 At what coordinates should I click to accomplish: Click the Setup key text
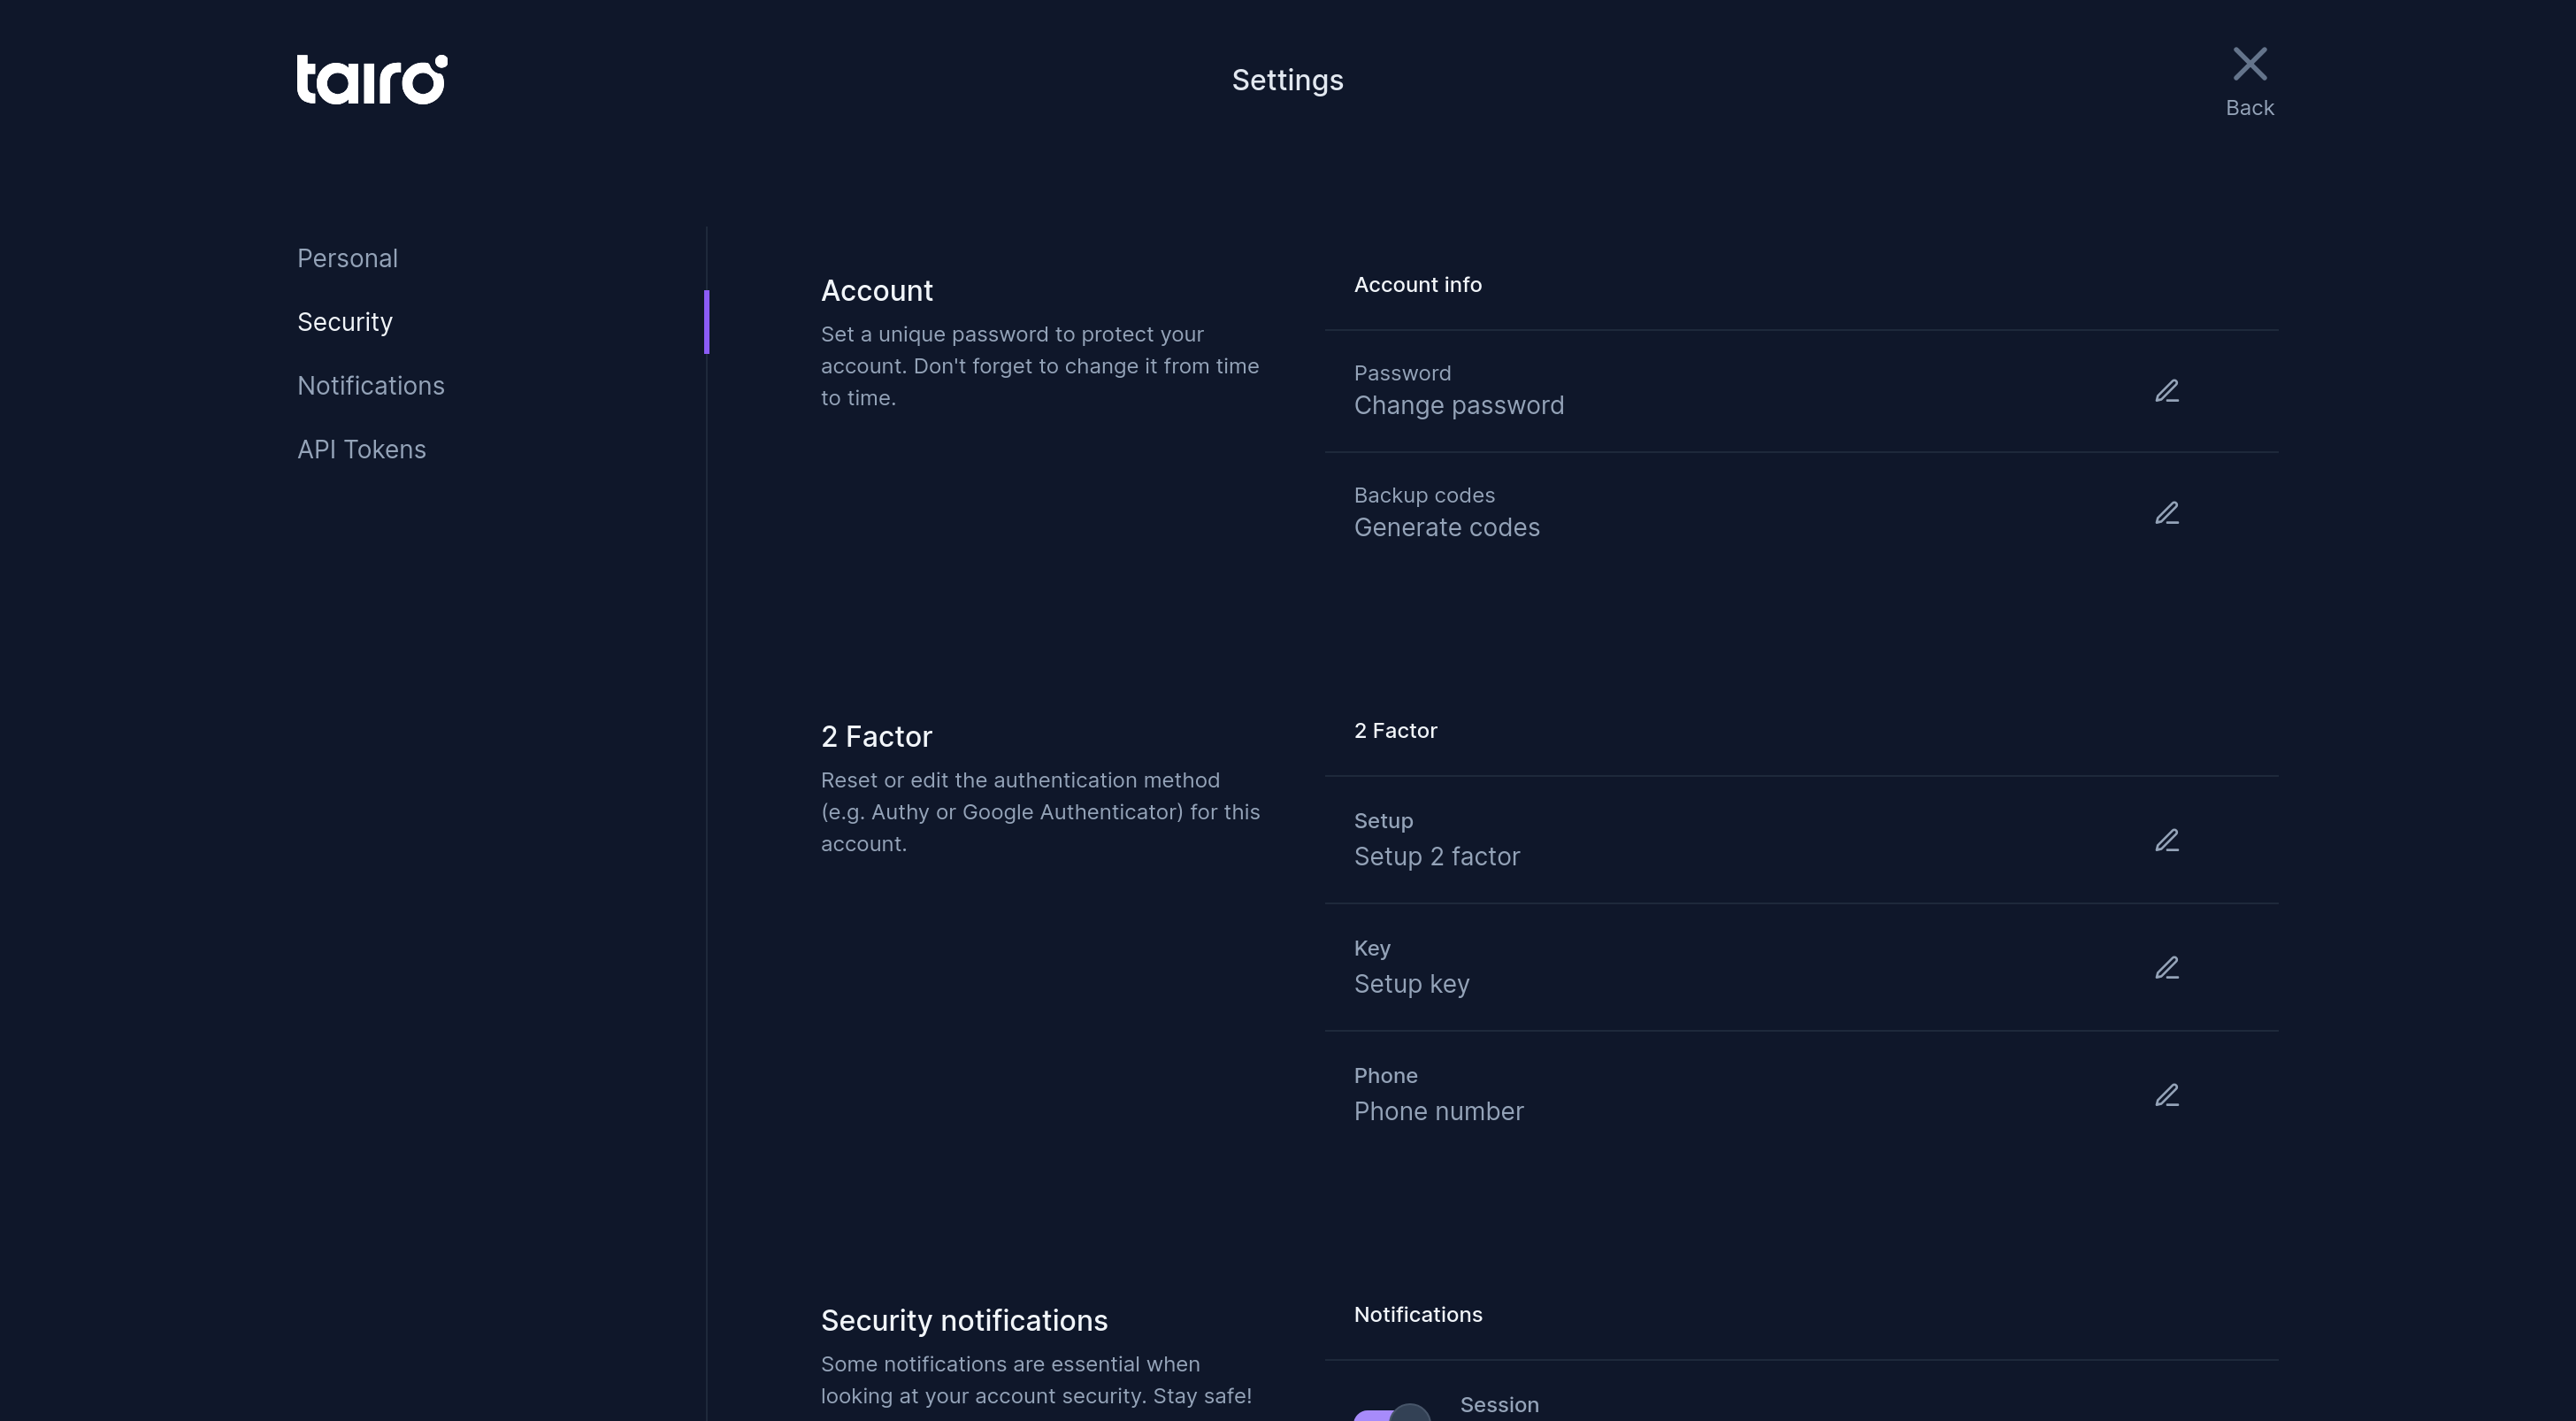click(1411, 984)
